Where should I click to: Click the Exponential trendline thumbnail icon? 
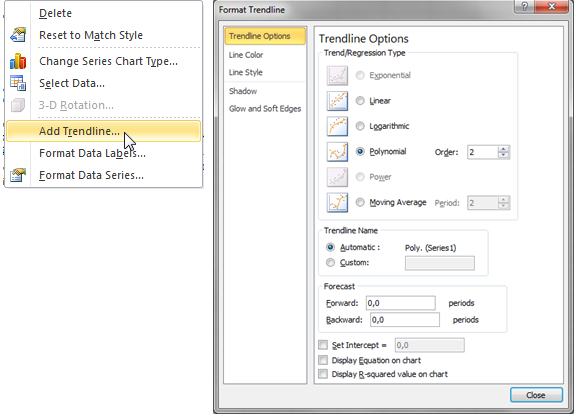337,75
